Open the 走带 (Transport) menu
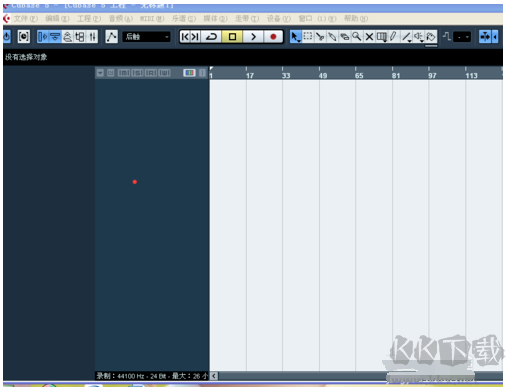The width and height of the screenshot is (506, 387). coord(247,19)
